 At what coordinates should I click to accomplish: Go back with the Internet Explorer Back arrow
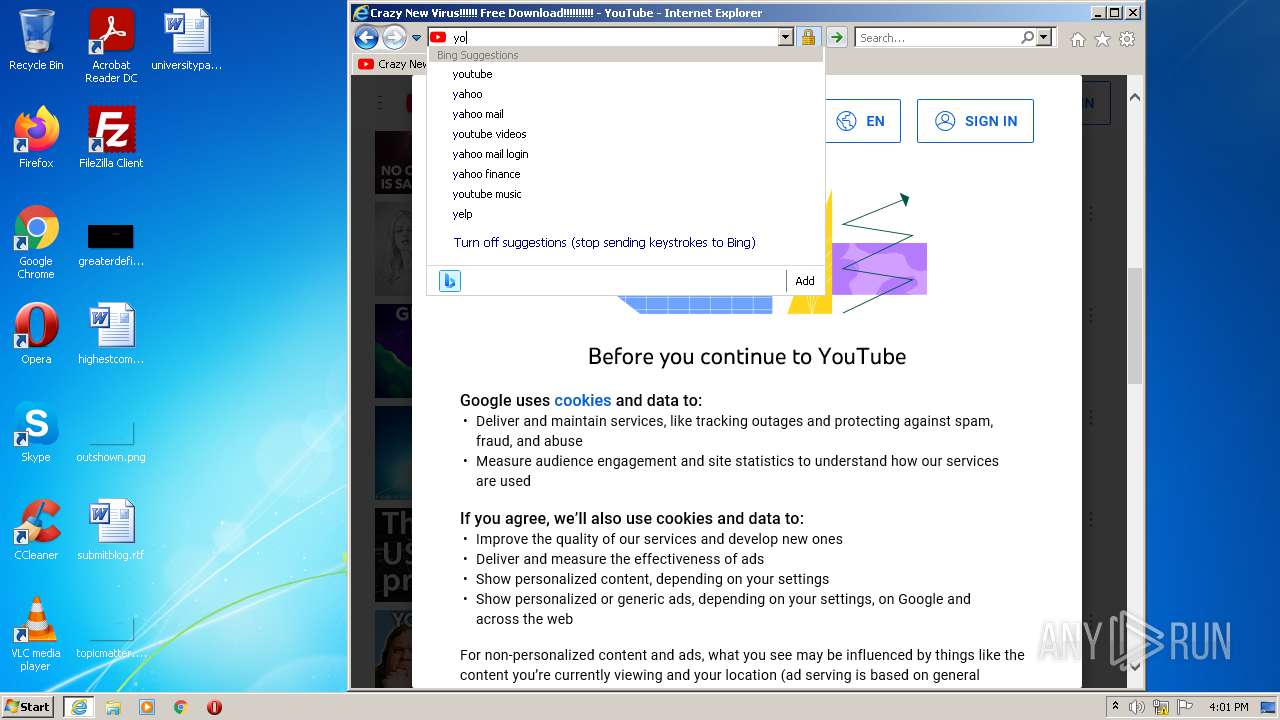coord(366,38)
